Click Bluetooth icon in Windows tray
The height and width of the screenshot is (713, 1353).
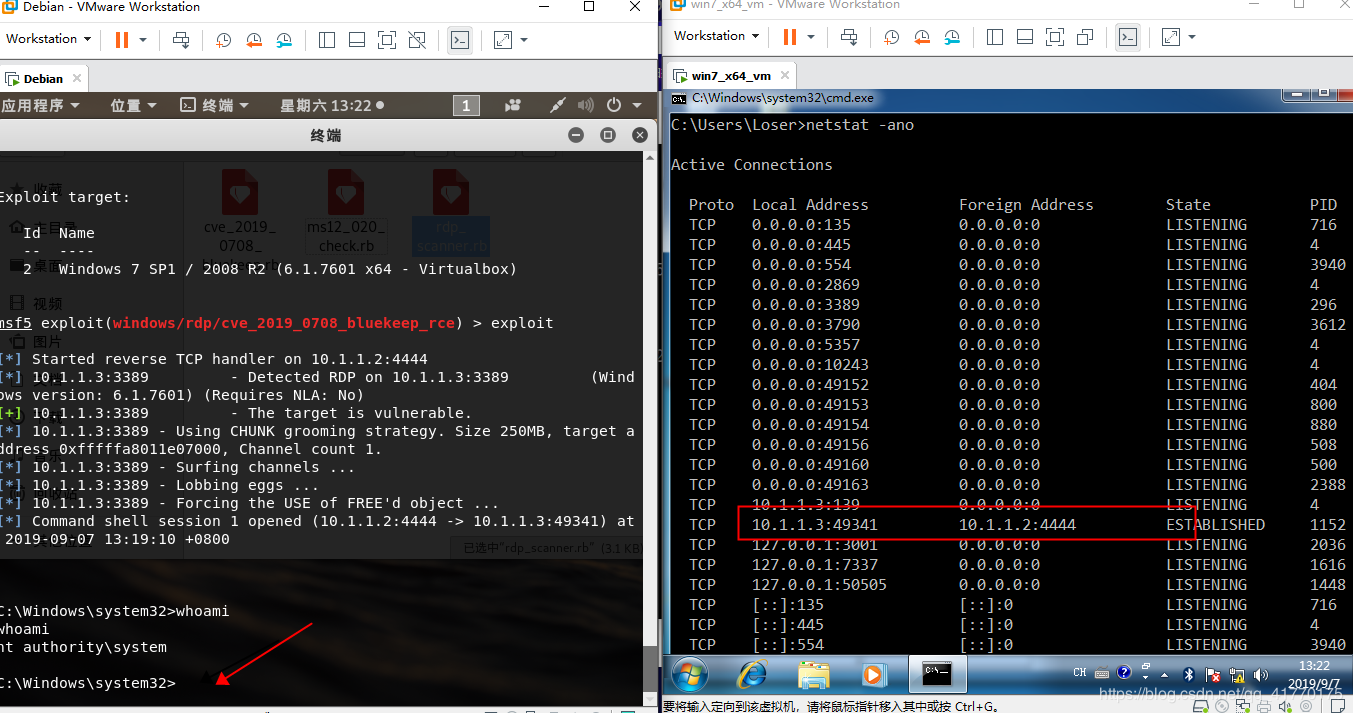coord(1188,674)
